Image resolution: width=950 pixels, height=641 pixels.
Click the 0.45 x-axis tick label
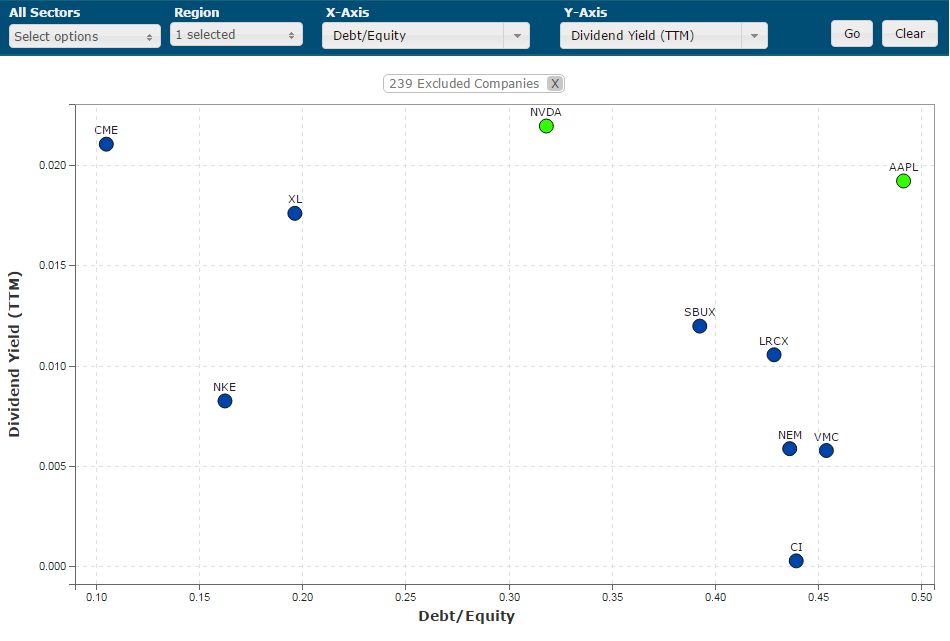(819, 597)
